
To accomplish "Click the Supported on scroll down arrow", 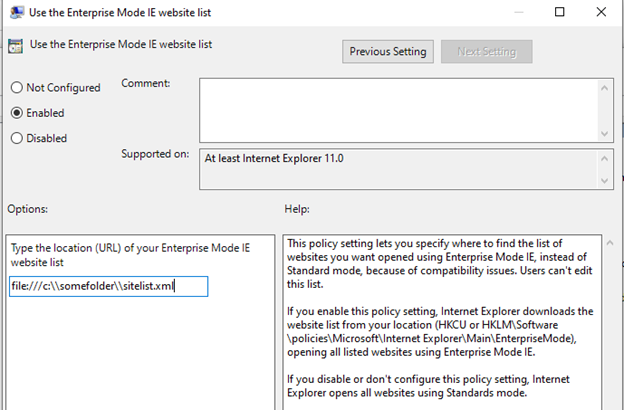I will click(x=605, y=180).
